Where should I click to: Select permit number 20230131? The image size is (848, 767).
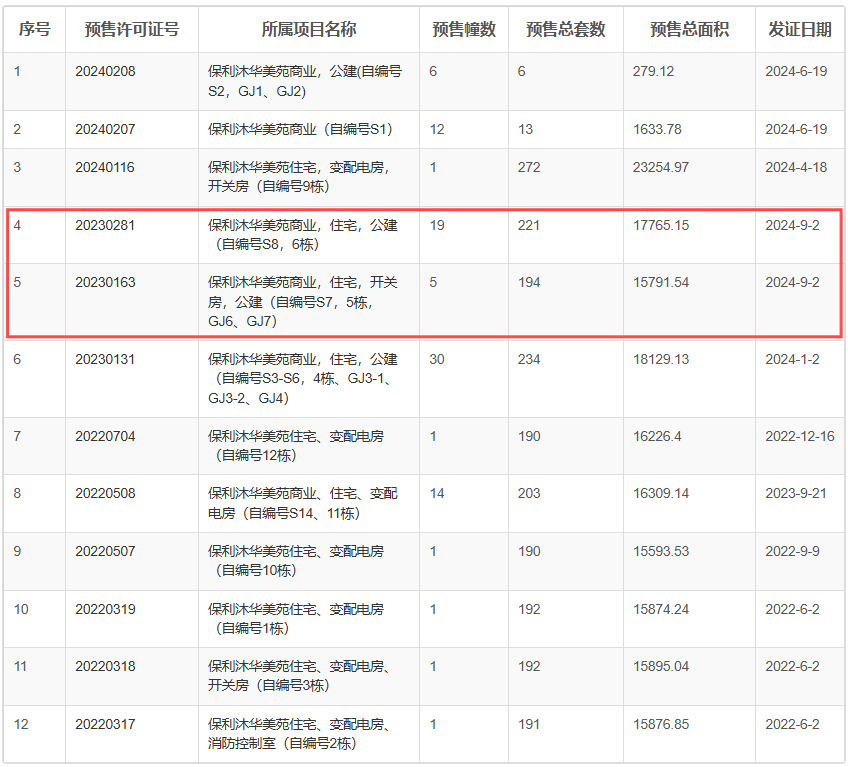105,359
